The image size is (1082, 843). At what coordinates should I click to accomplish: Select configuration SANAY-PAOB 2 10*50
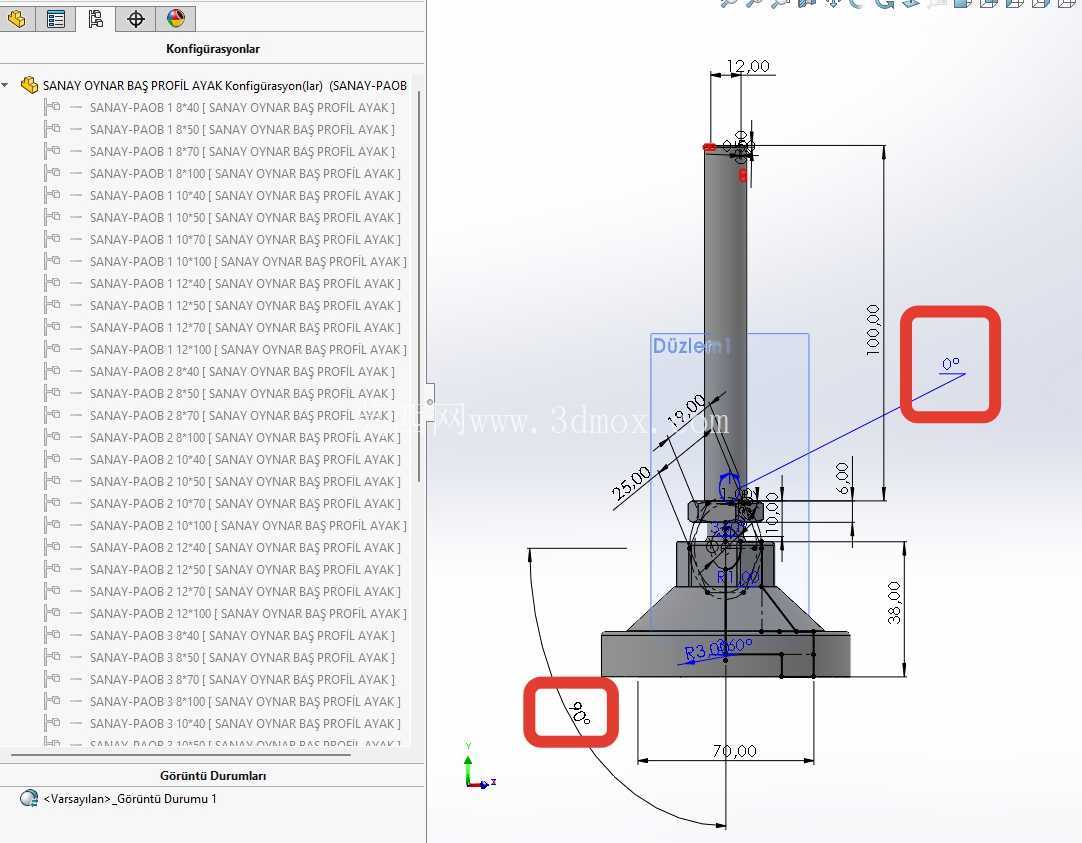[x=245, y=482]
